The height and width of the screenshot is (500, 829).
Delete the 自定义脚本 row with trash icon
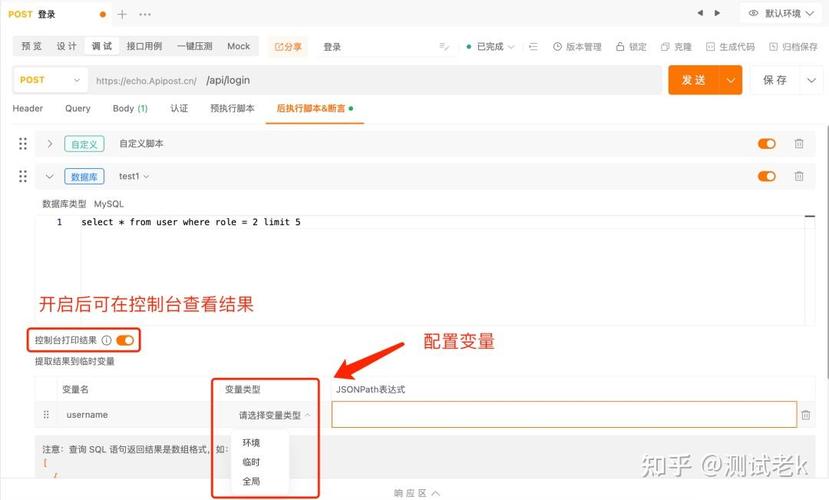point(799,143)
